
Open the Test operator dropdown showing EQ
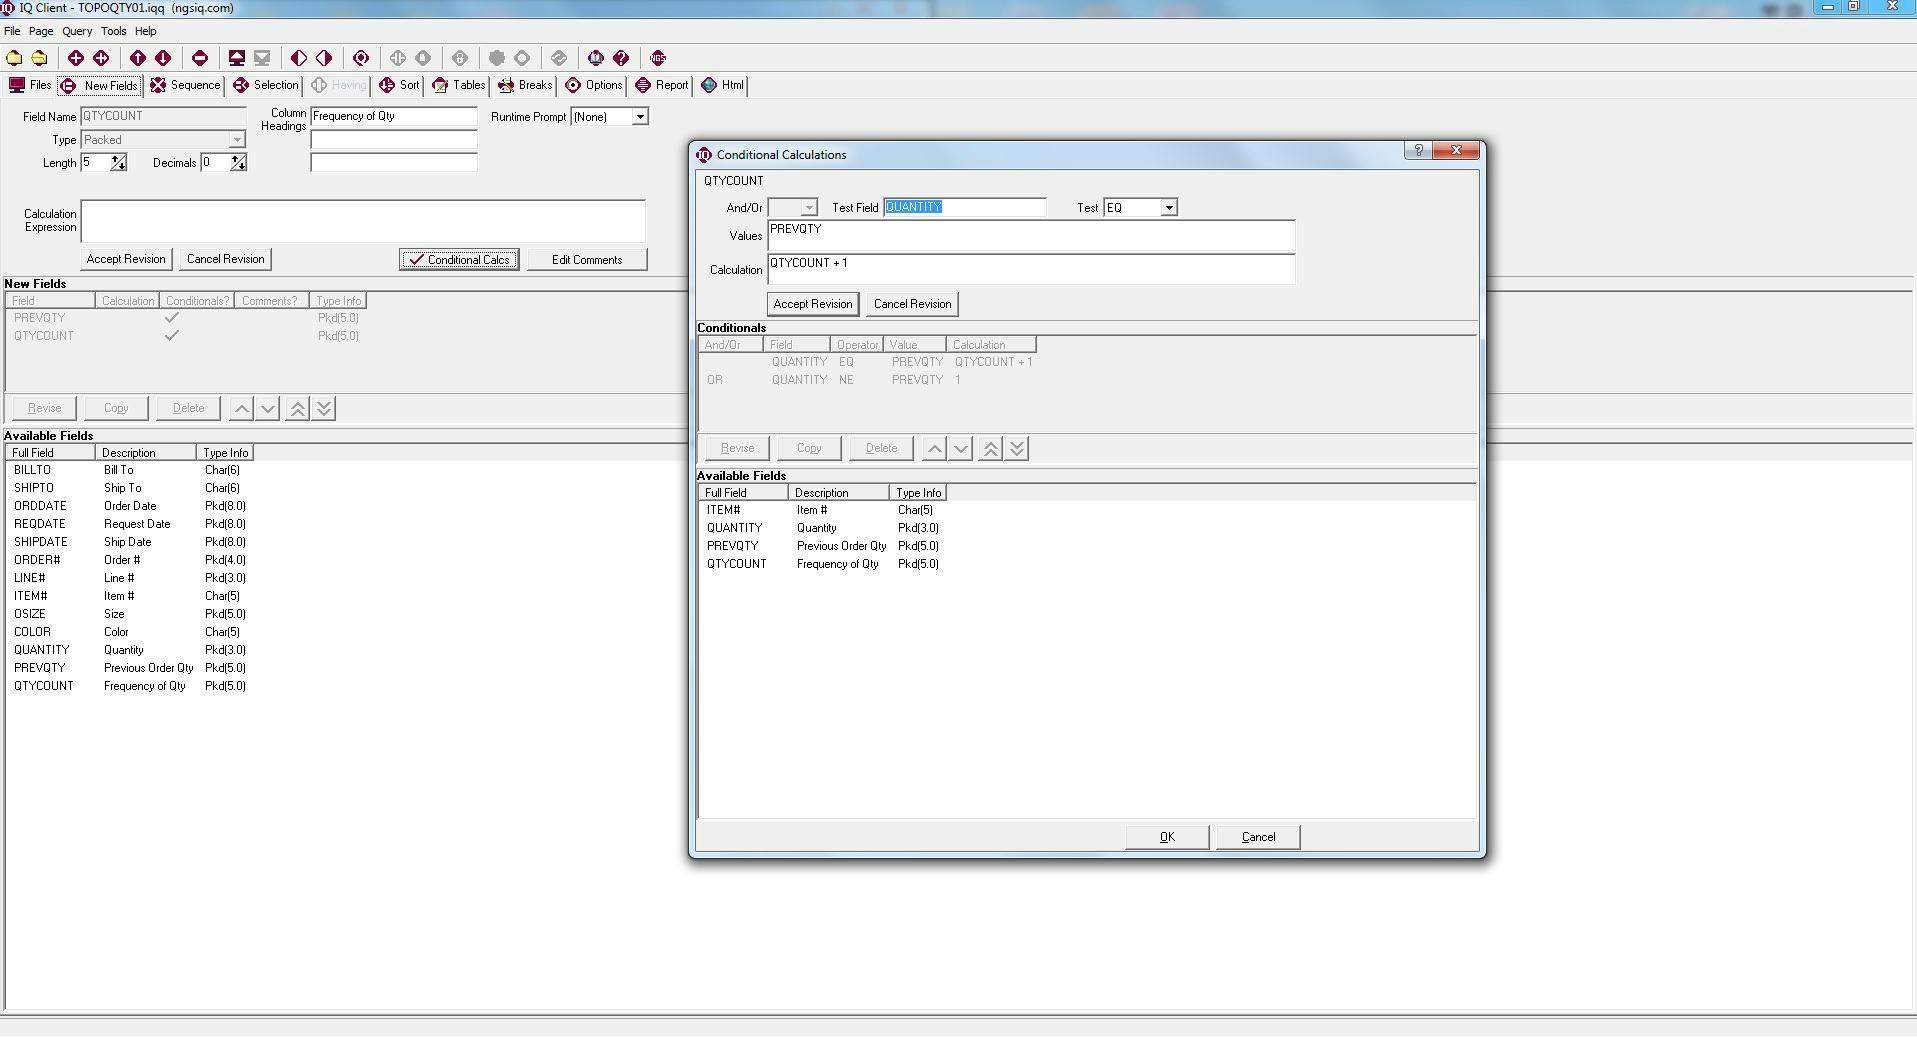coord(1168,207)
